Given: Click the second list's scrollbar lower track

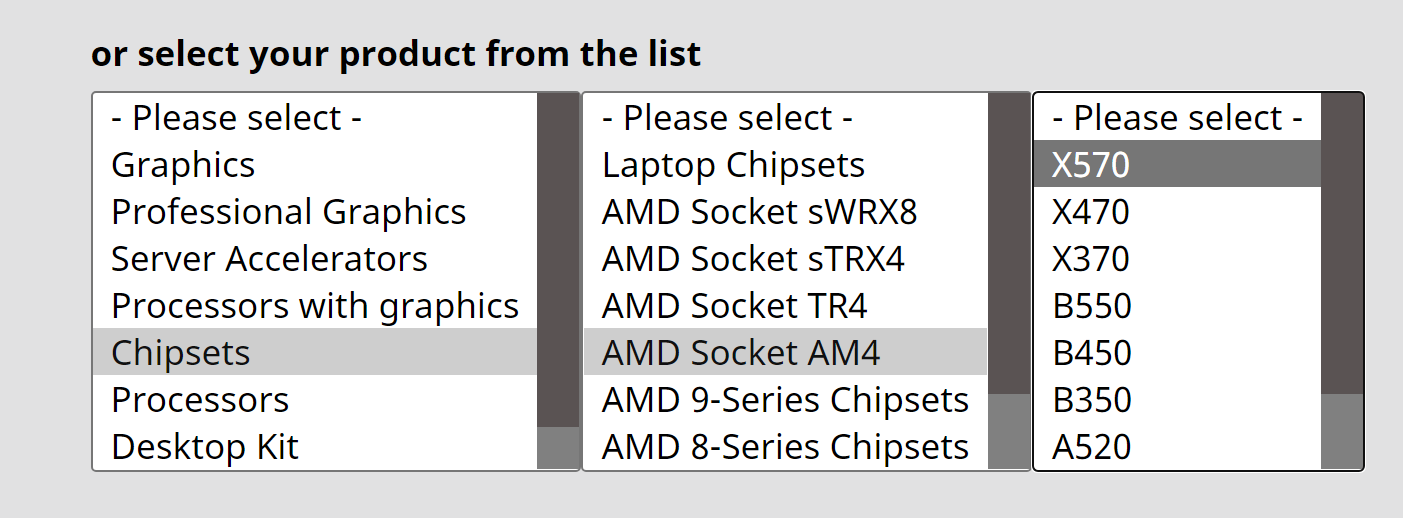Looking at the screenshot, I should (1009, 431).
